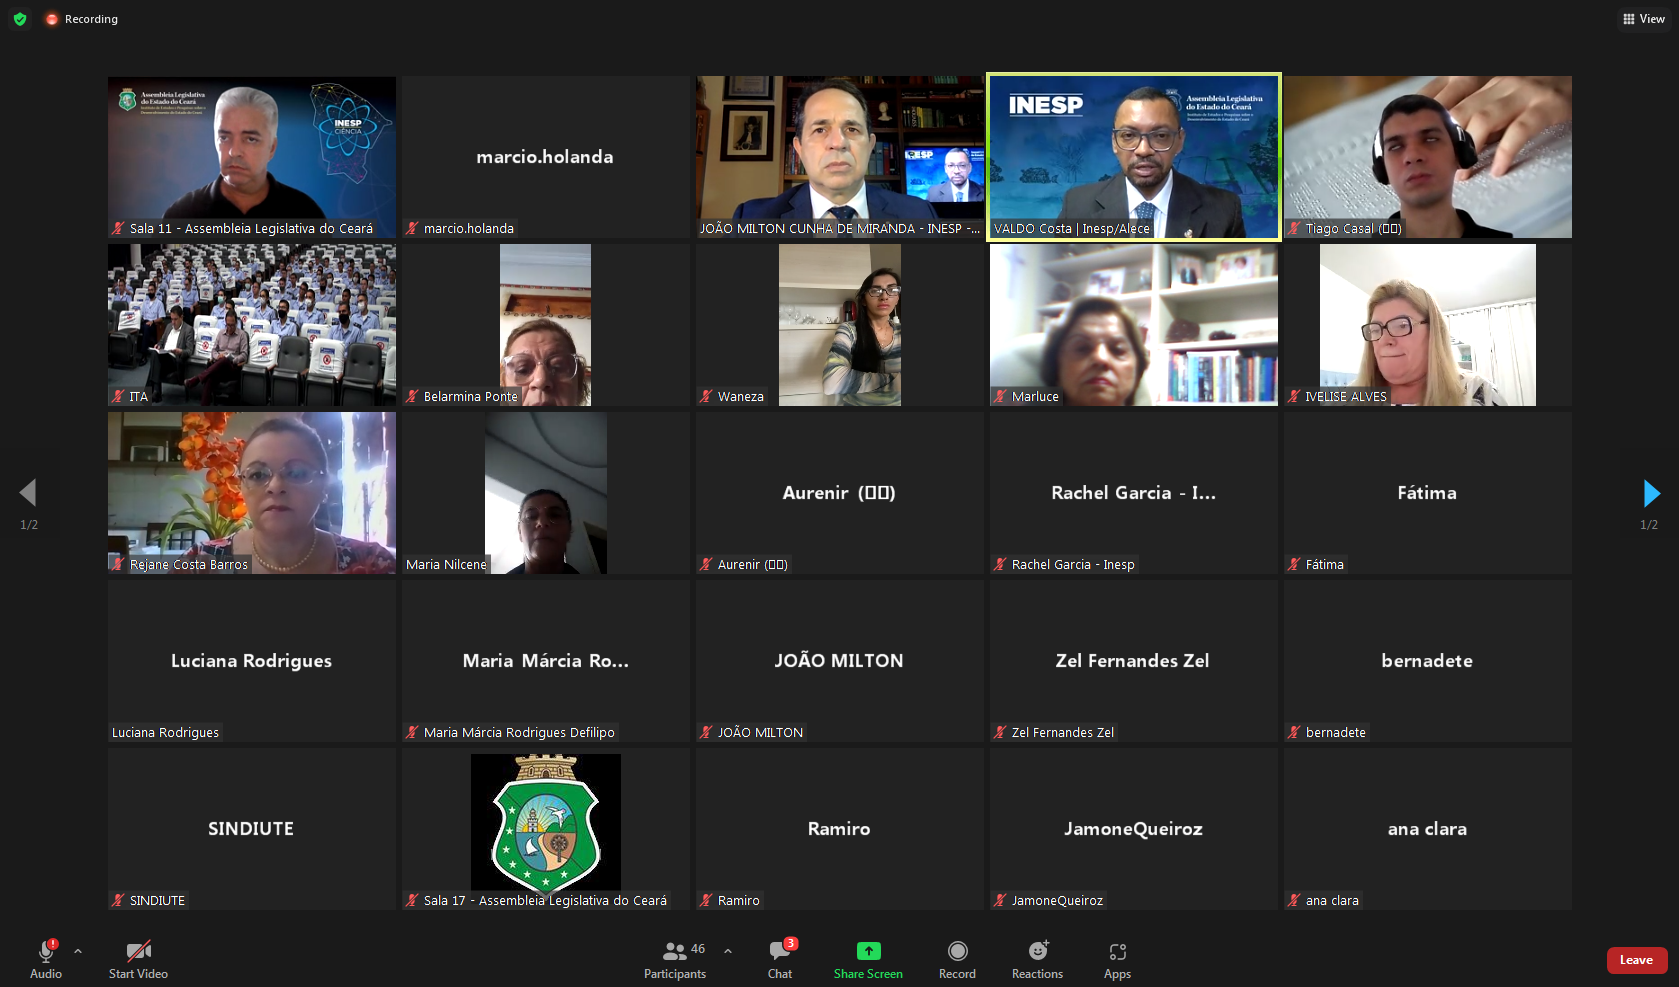Open the Chat panel
This screenshot has width=1679, height=987.
[x=780, y=959]
